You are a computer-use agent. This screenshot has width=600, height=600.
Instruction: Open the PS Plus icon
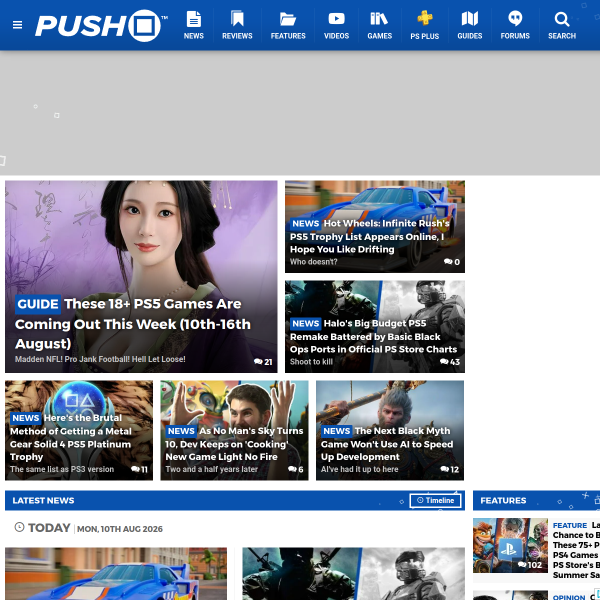425,18
